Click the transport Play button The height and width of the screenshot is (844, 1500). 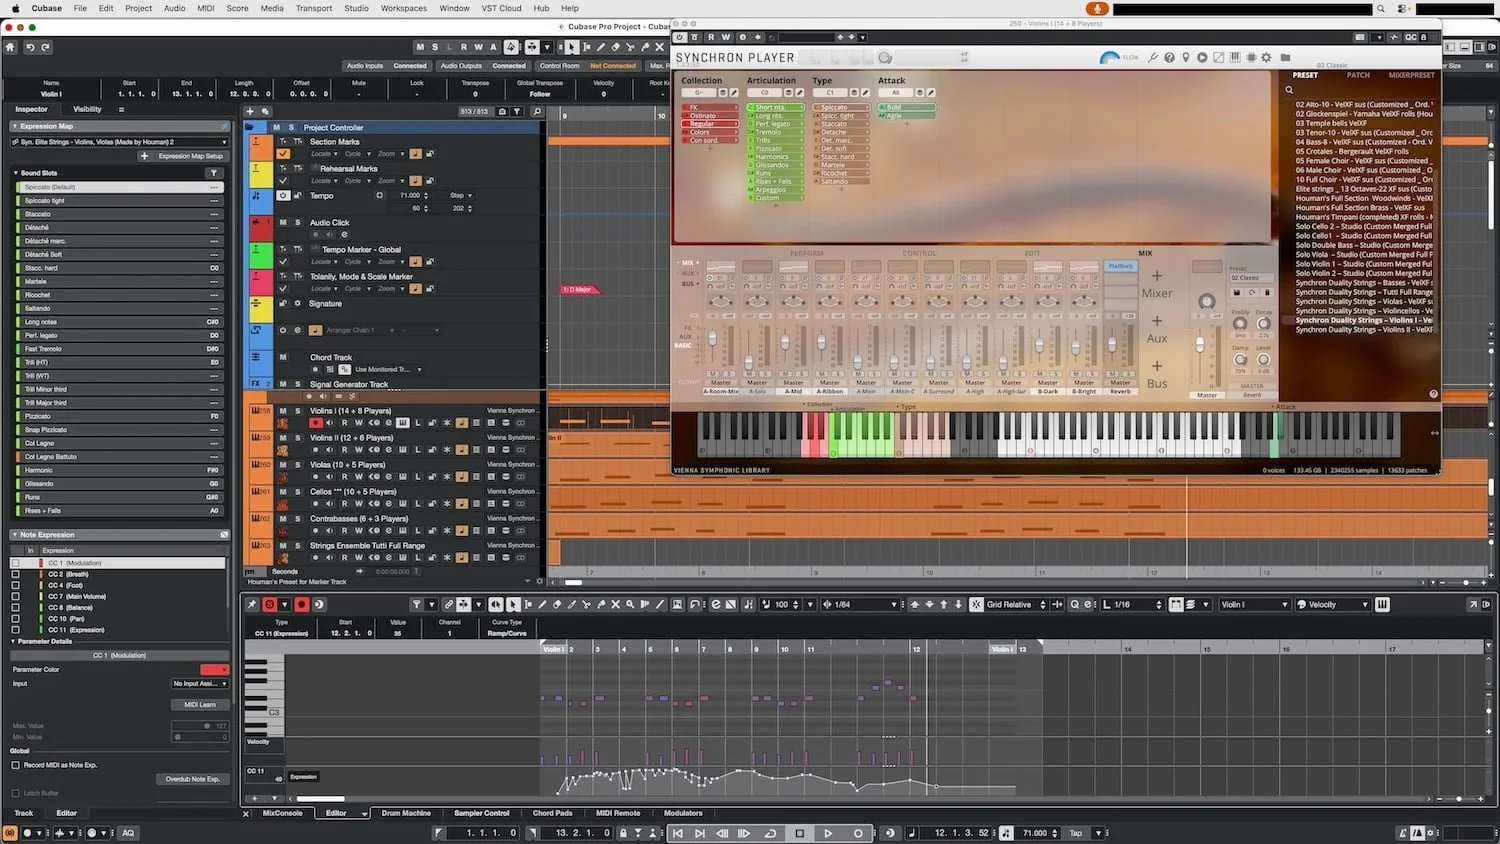828,833
